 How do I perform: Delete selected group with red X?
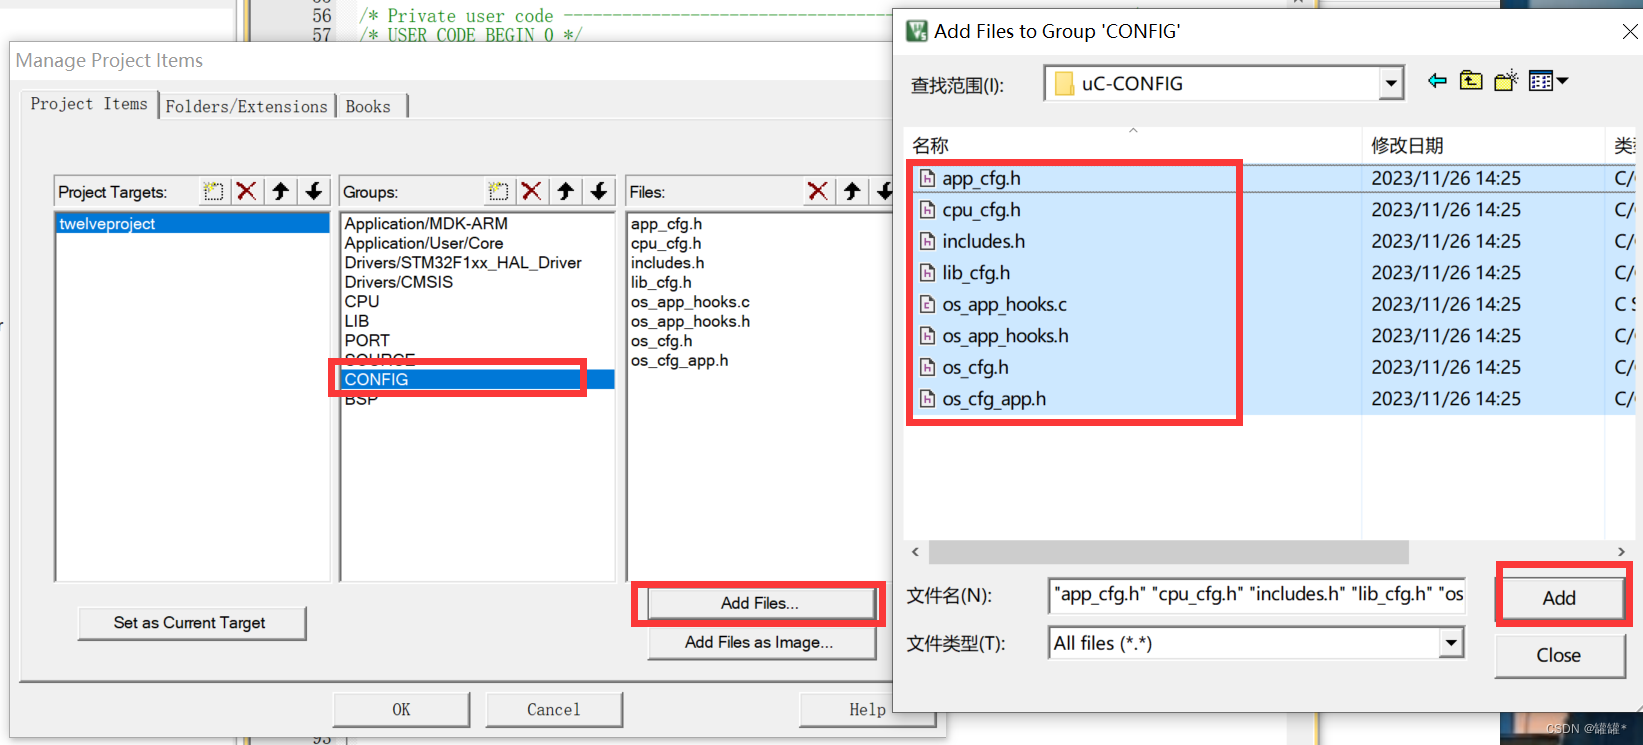(x=532, y=191)
